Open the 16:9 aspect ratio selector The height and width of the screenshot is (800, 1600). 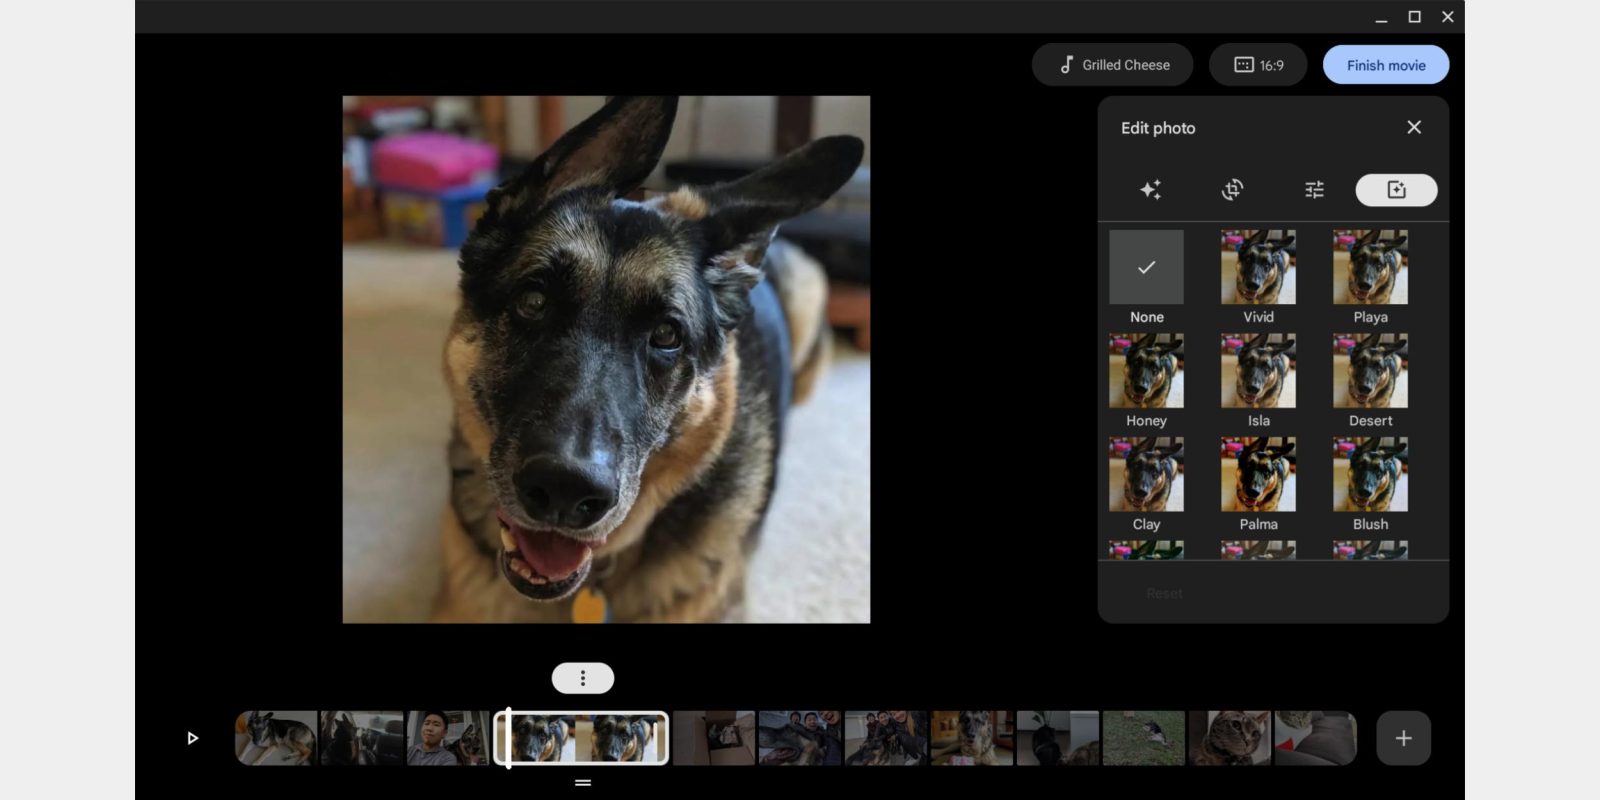point(1258,65)
